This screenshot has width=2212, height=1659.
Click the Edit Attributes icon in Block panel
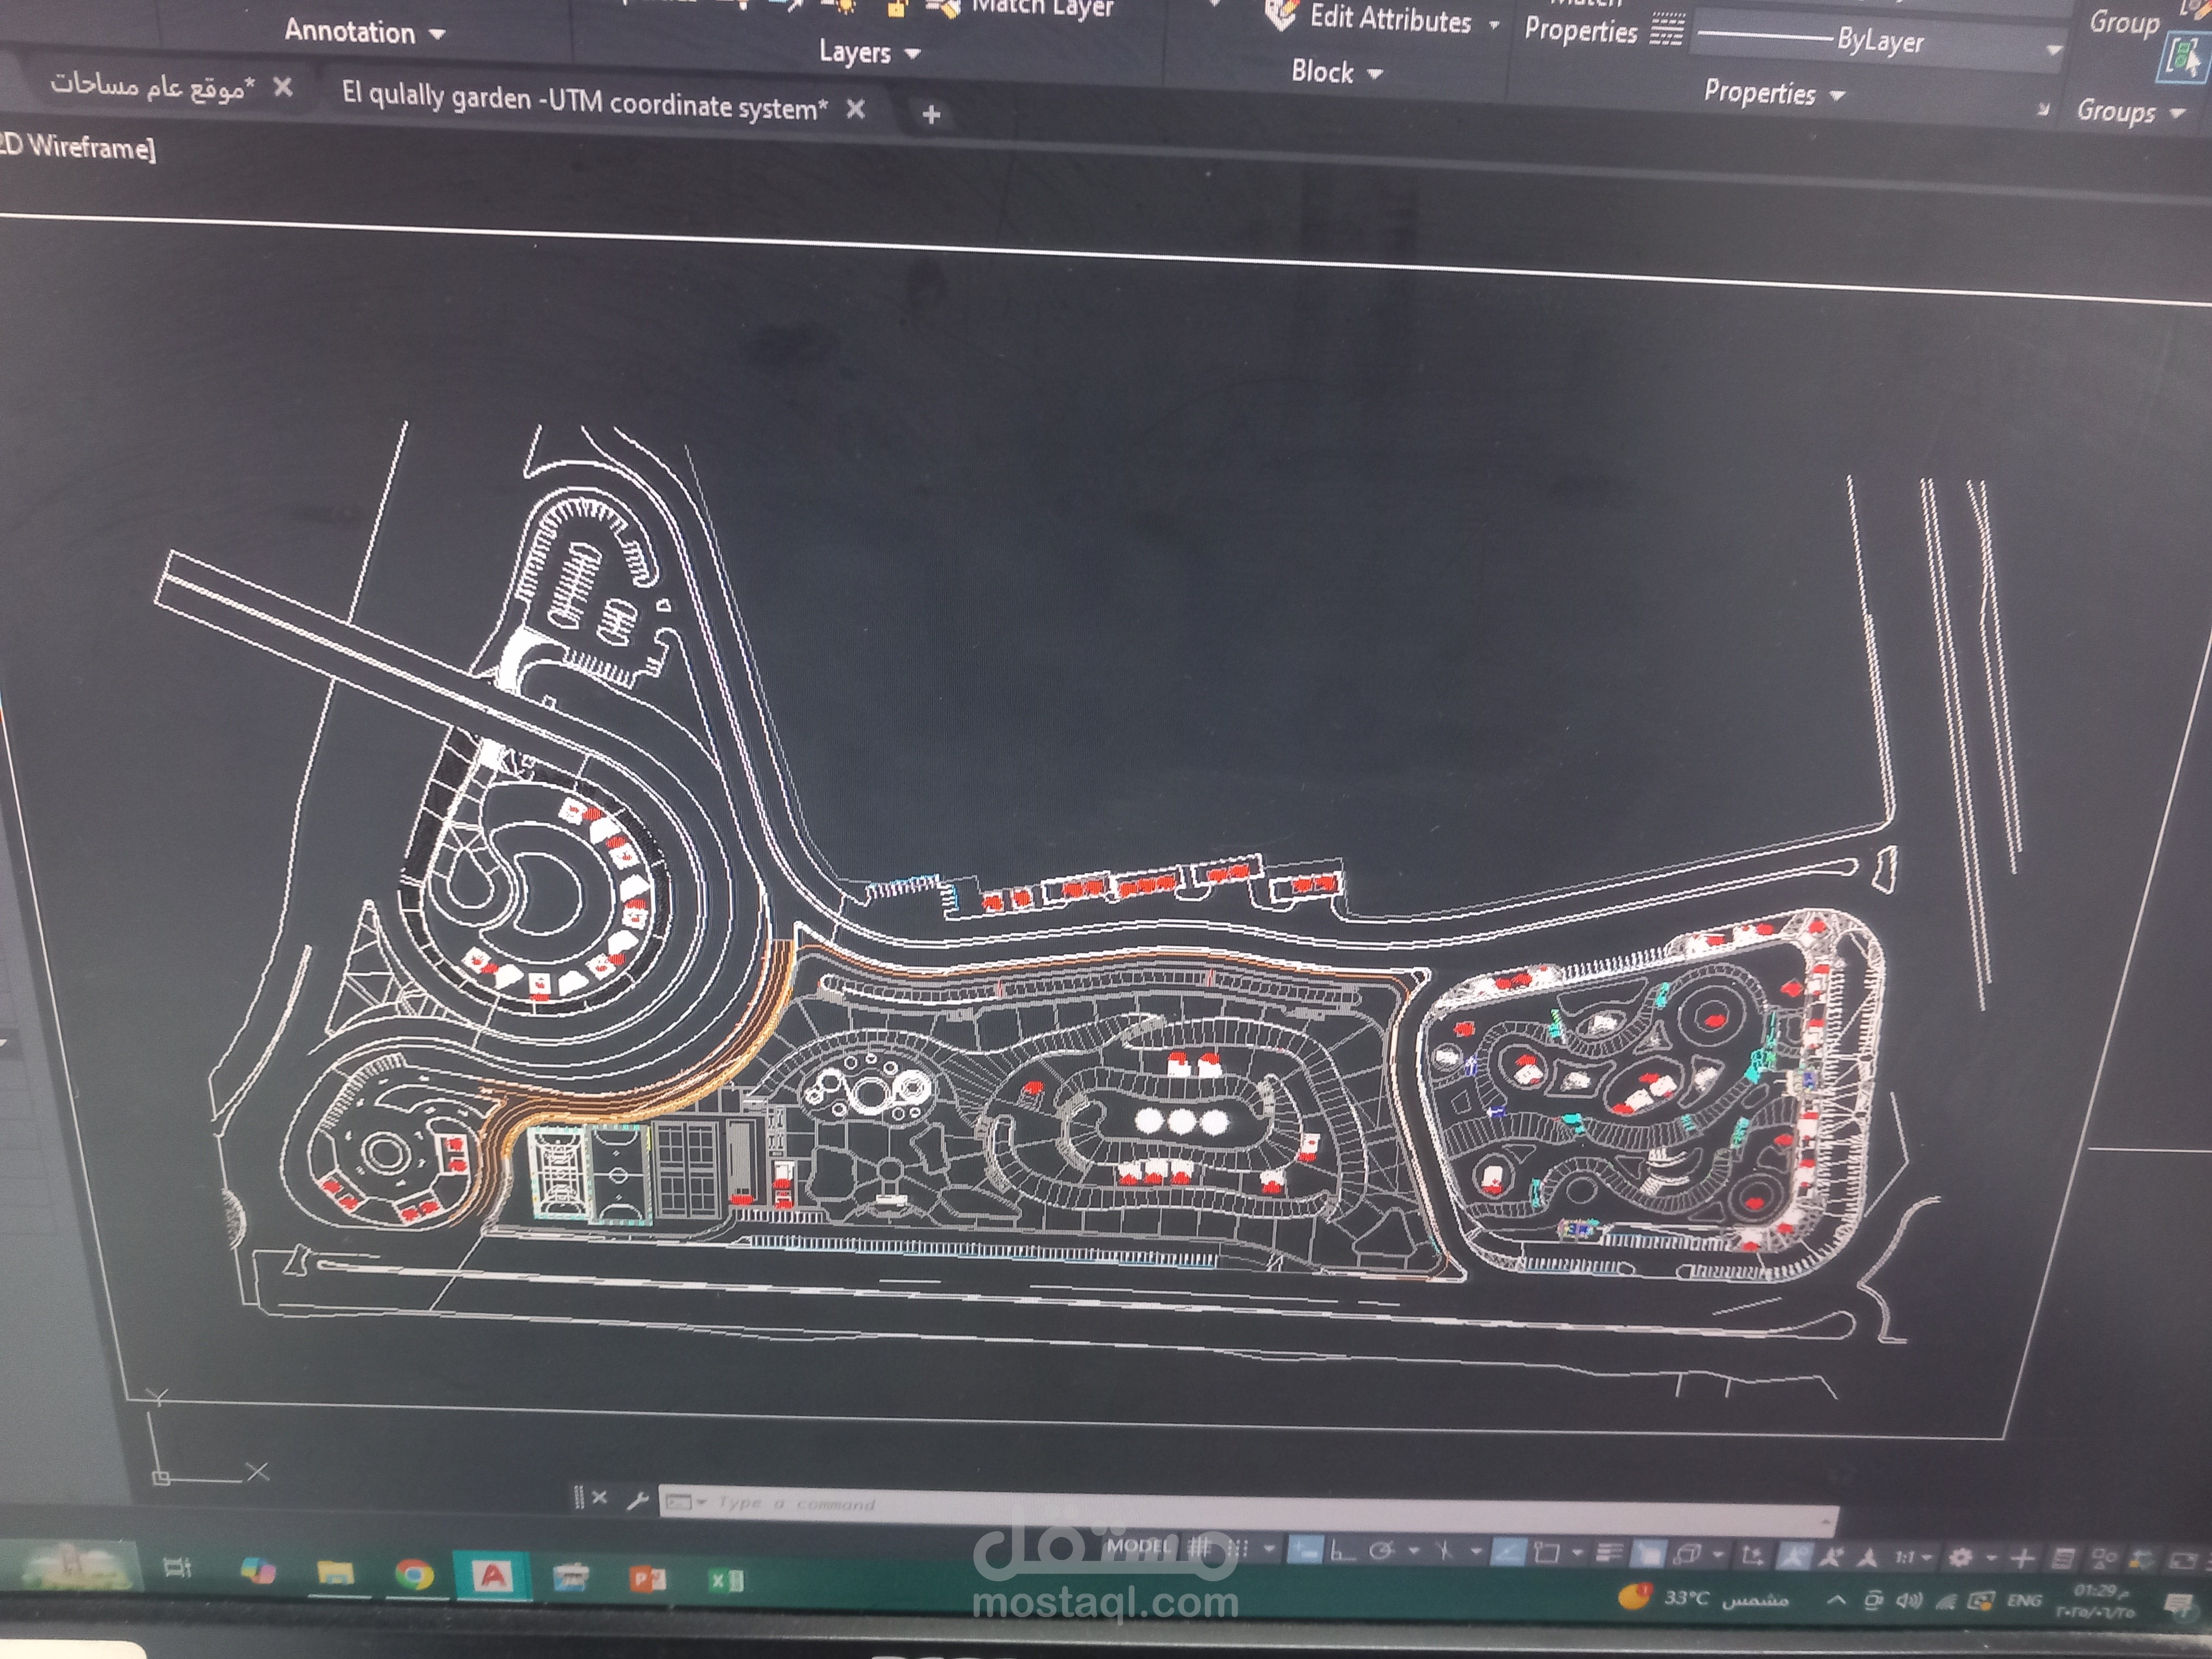tap(1281, 15)
